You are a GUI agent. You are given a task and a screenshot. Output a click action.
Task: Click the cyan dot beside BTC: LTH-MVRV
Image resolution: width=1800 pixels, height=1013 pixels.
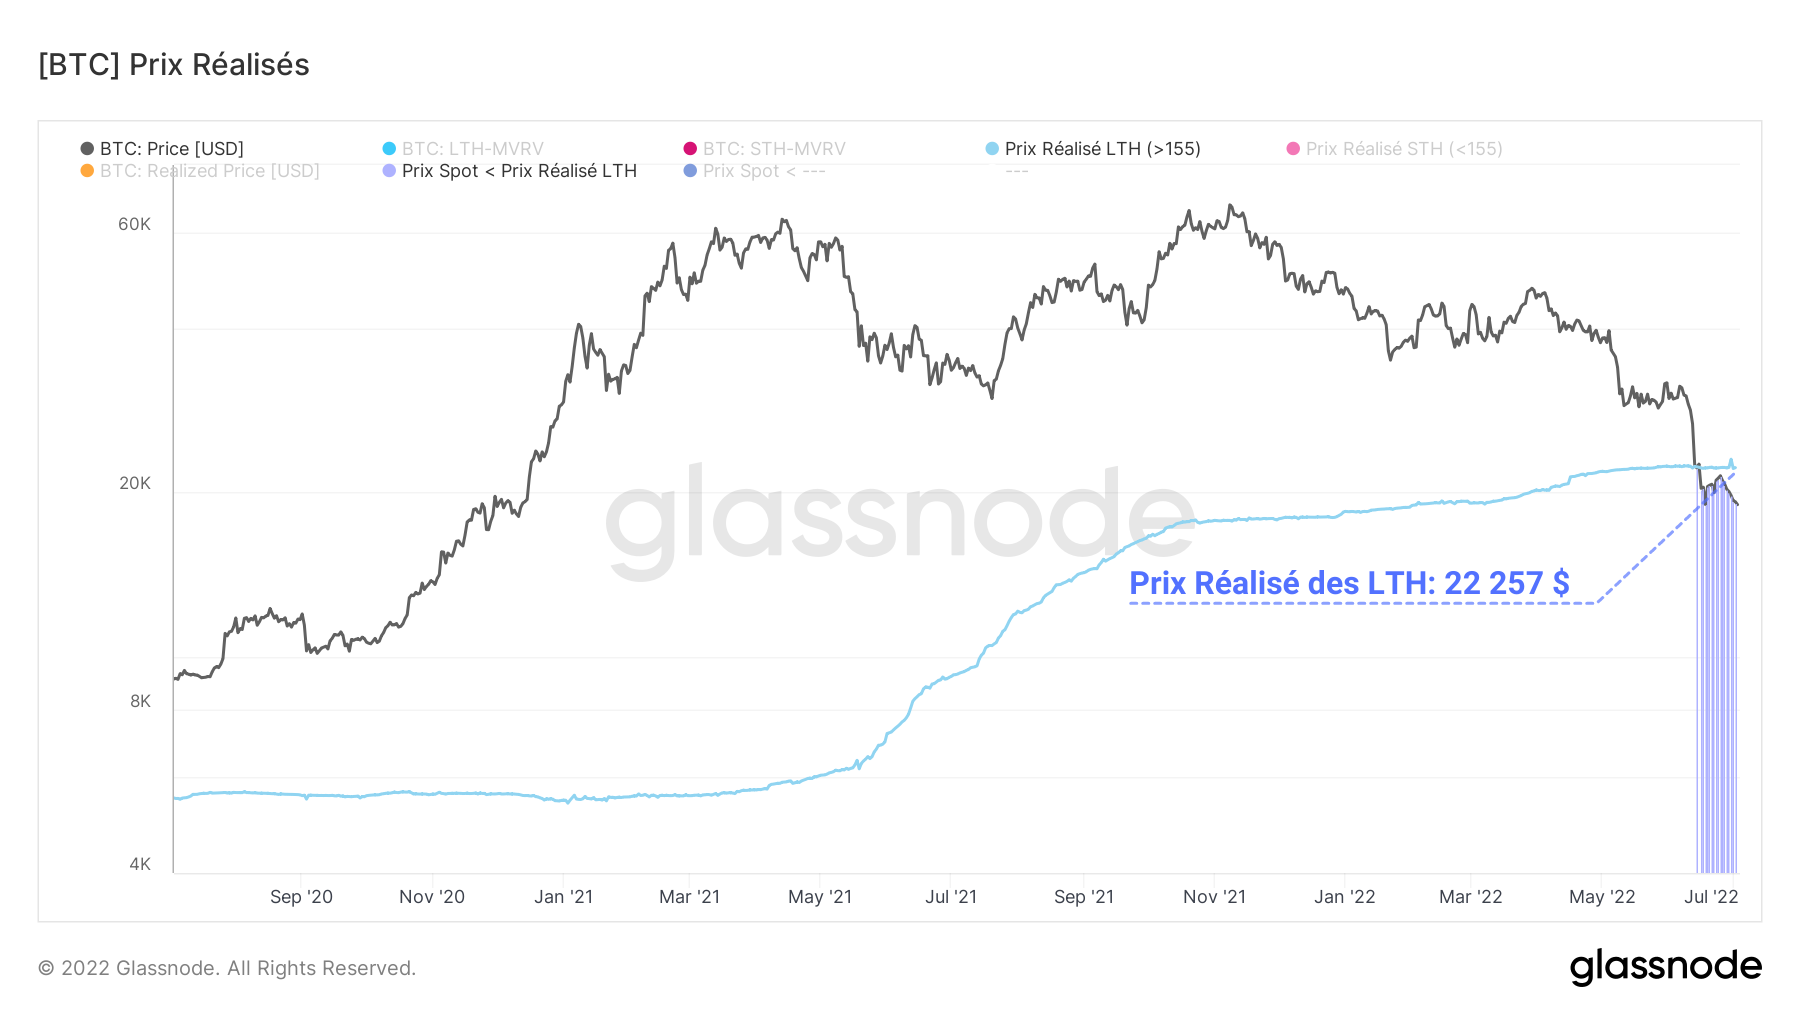point(389,149)
